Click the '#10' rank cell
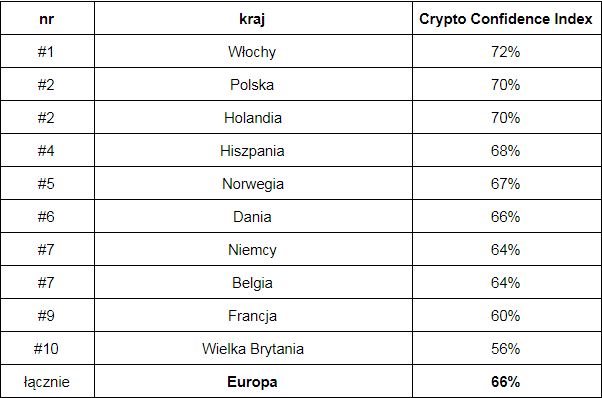This screenshot has height=398, width=602. (46, 349)
